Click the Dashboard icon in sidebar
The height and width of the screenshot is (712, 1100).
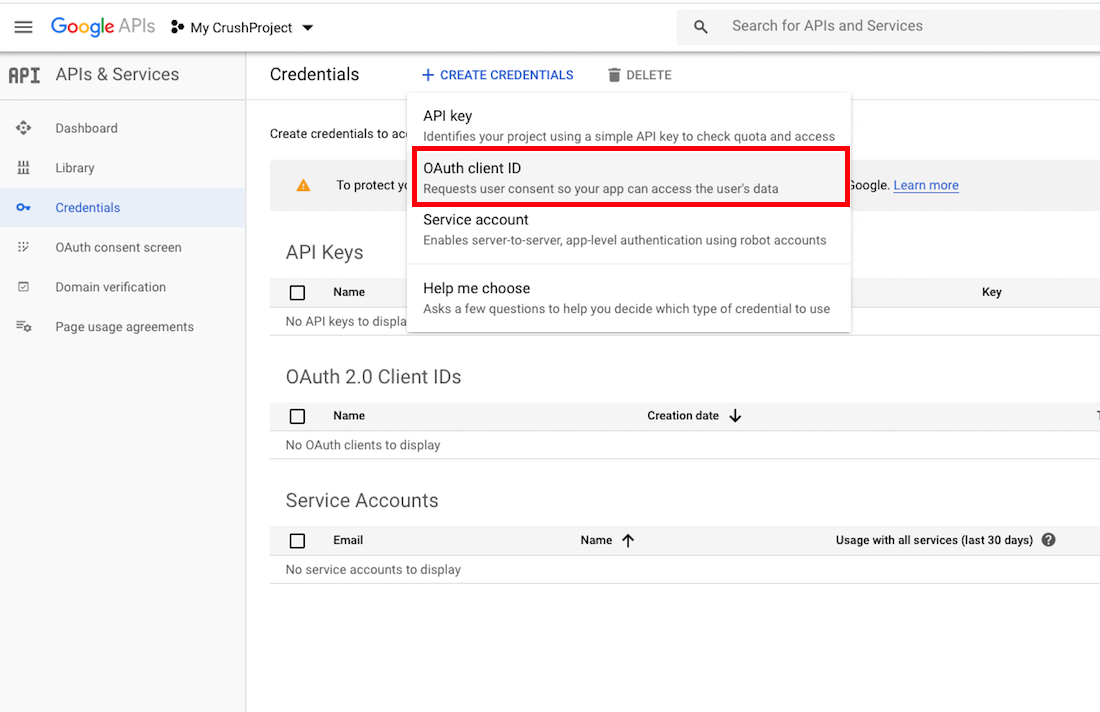pos(23,128)
